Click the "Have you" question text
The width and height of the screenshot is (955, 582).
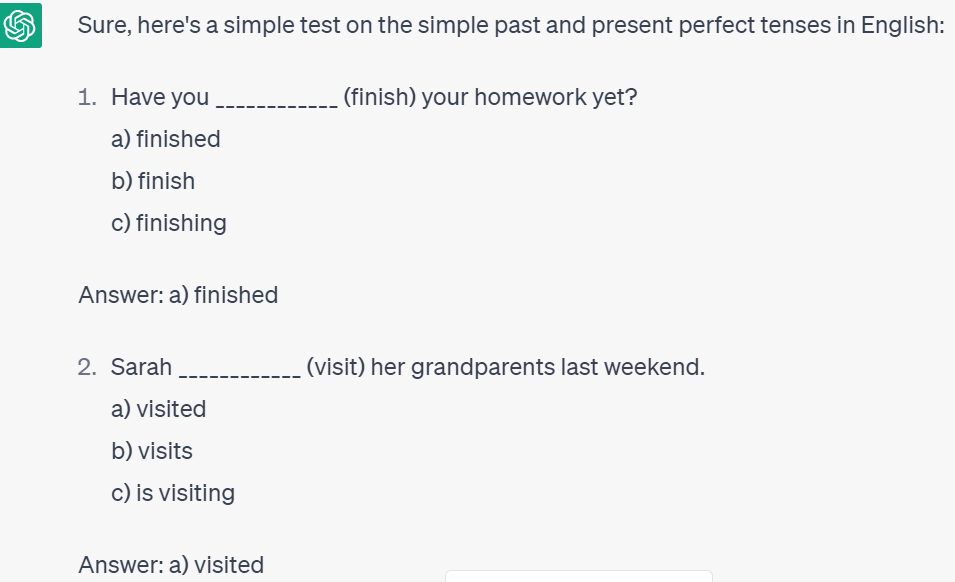coord(160,97)
